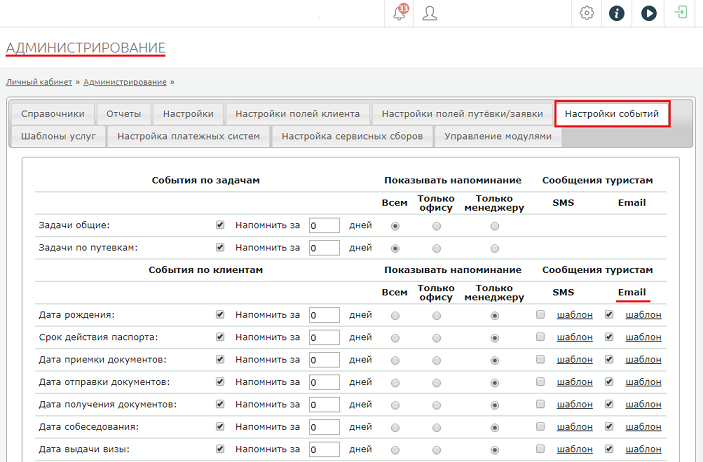Toggle Дата отправки документов reminder checkbox

pos(220,382)
